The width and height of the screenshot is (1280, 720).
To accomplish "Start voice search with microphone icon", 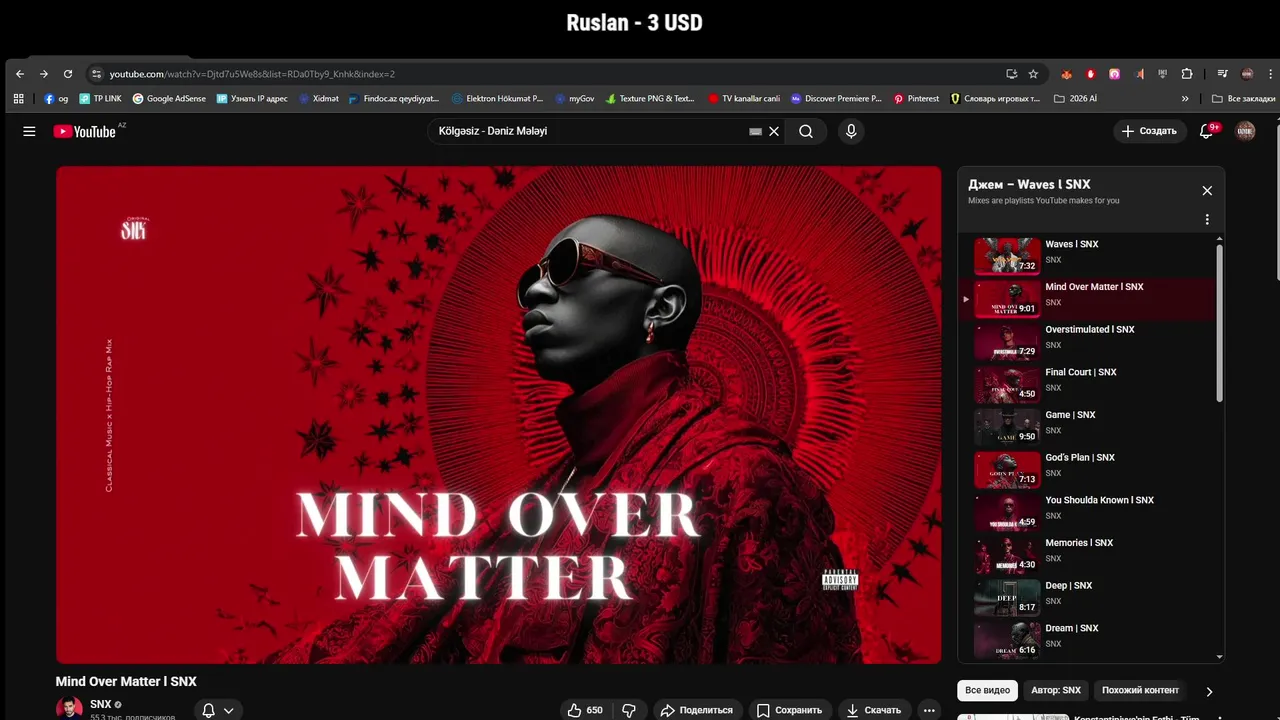I will [x=851, y=131].
